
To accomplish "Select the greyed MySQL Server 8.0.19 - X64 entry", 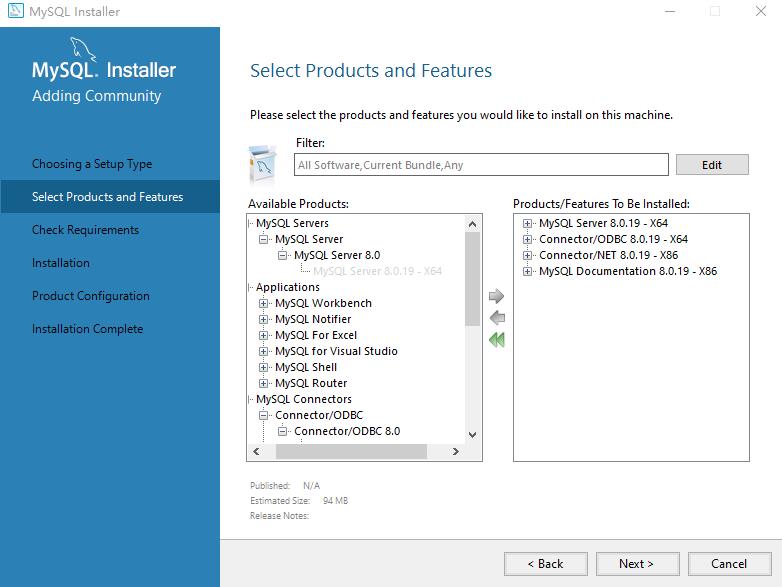I will pyautogui.click(x=378, y=271).
